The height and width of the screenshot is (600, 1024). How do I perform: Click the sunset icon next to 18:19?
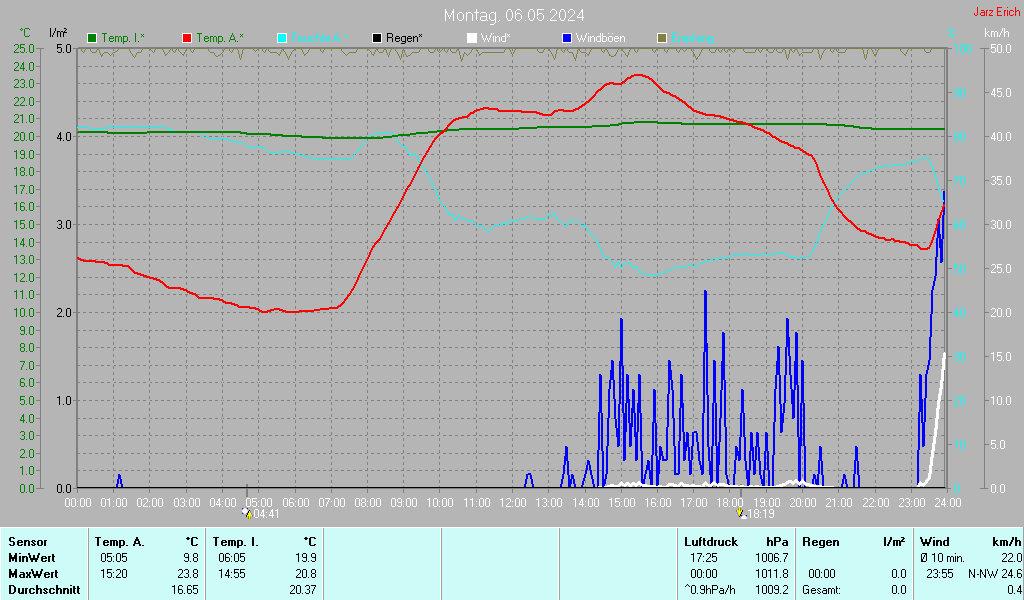coord(741,513)
